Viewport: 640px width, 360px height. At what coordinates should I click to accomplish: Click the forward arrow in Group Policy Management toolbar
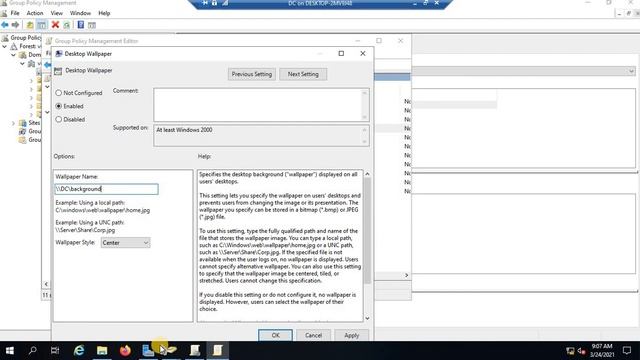click(x=15, y=25)
